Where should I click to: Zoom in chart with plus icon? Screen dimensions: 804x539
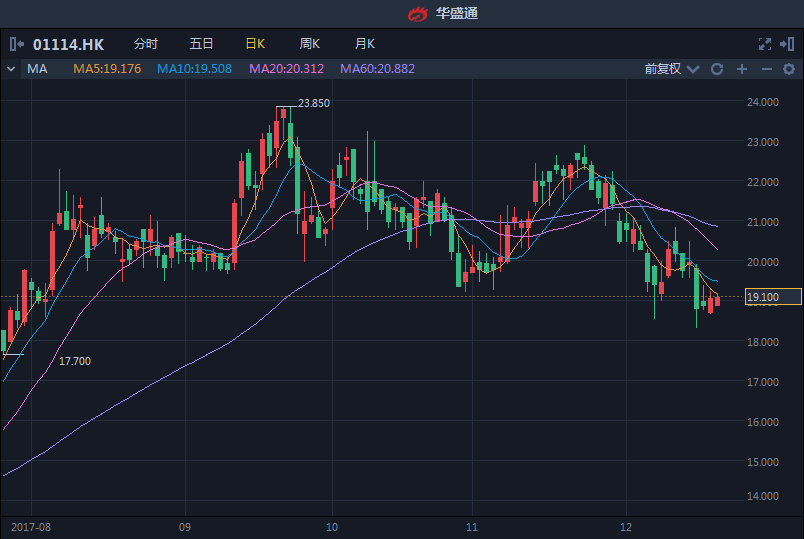click(742, 69)
